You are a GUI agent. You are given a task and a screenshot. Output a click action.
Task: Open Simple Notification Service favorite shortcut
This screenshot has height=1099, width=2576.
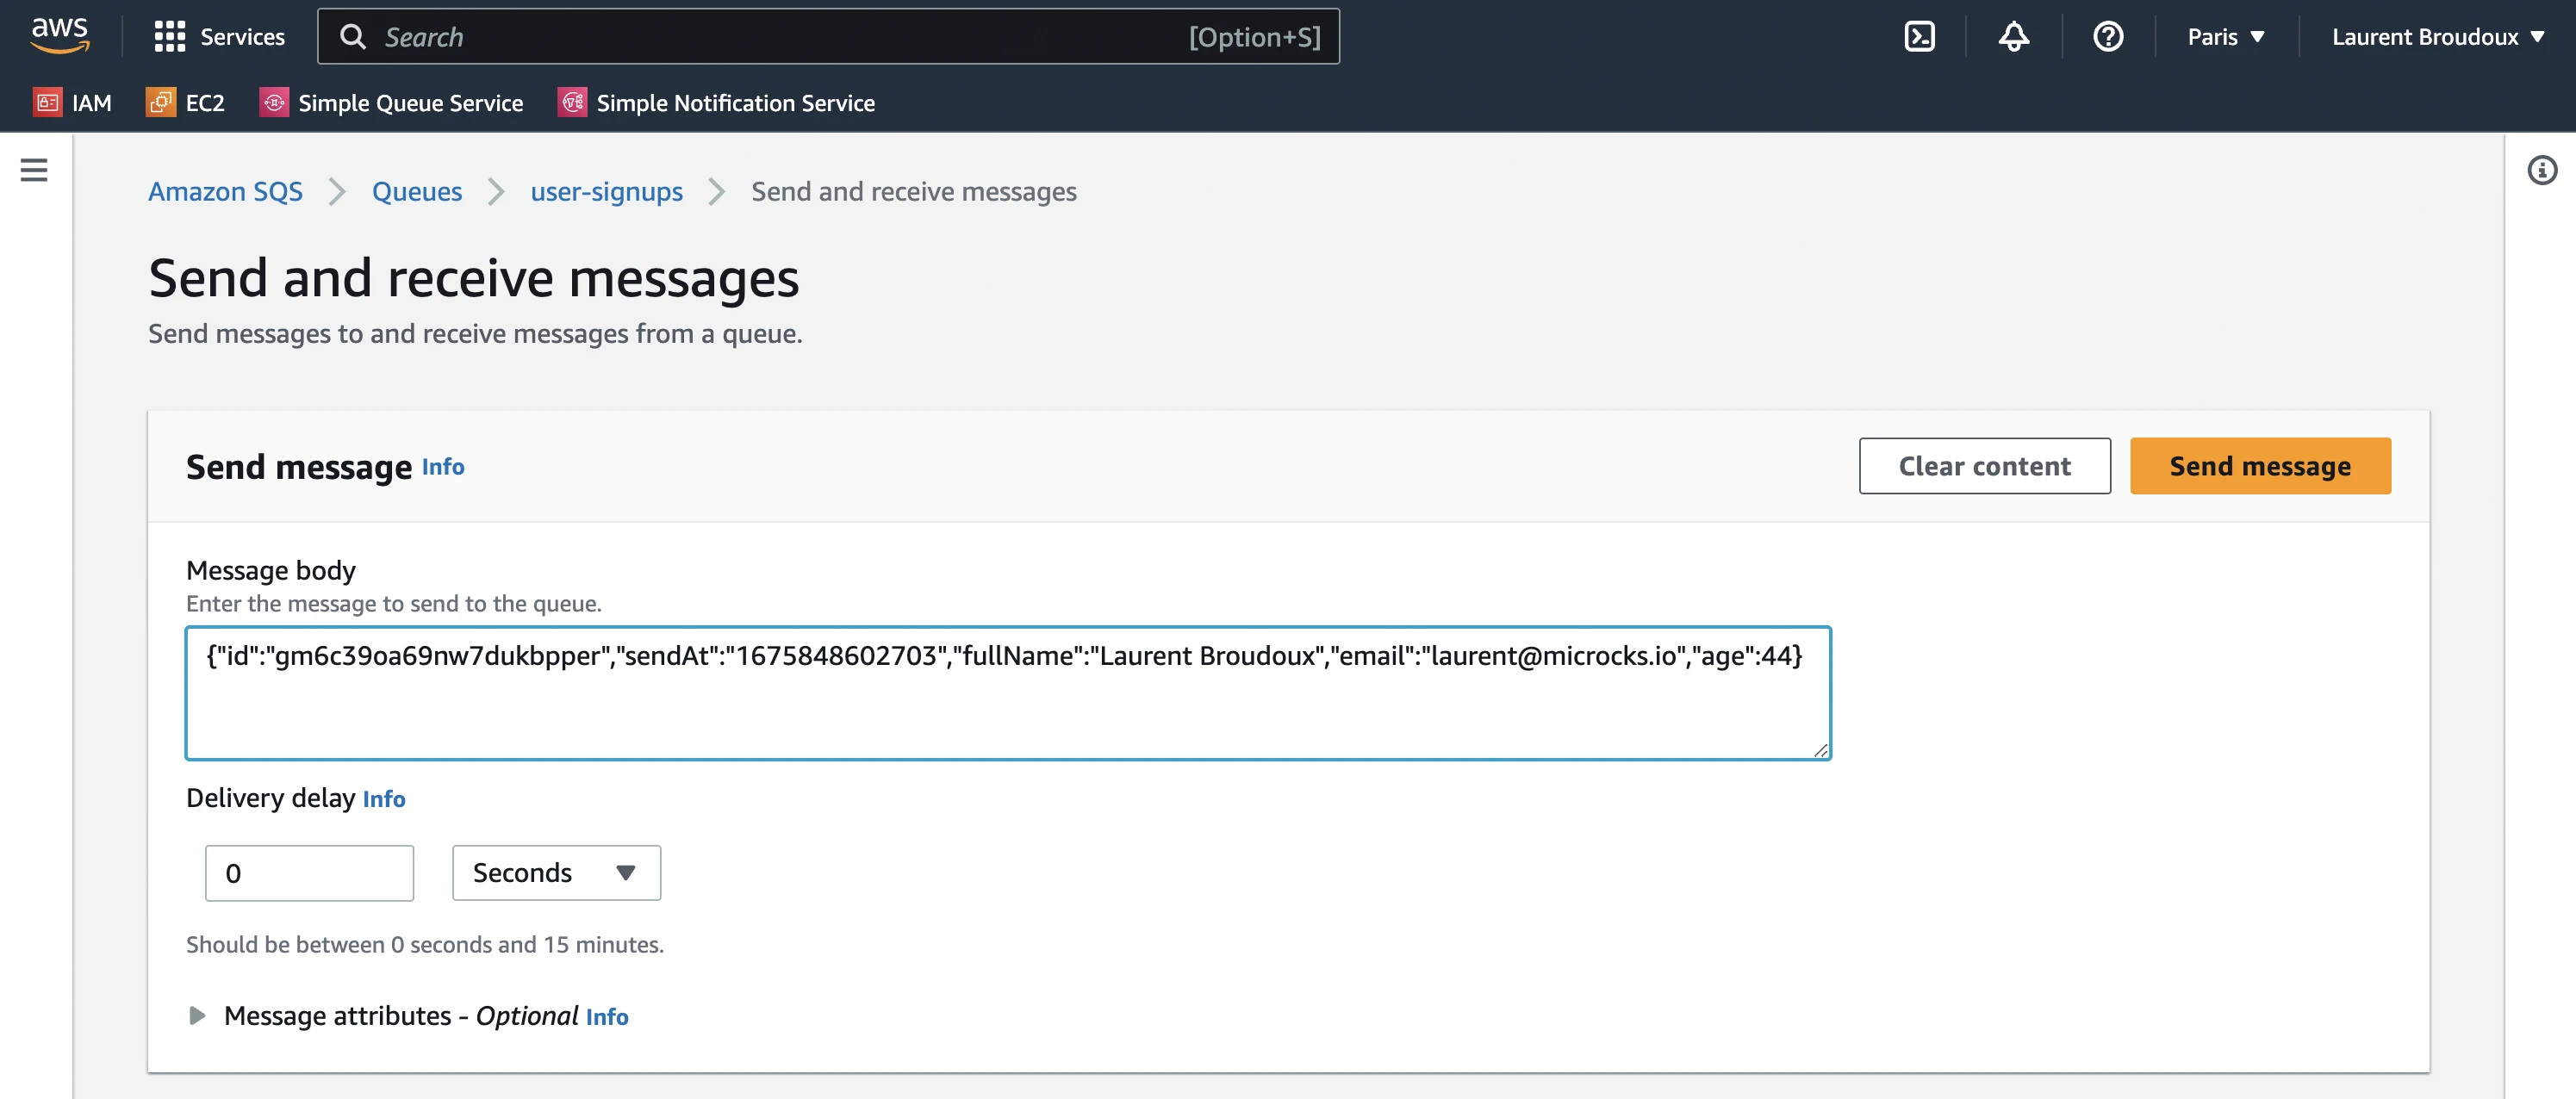(x=716, y=103)
